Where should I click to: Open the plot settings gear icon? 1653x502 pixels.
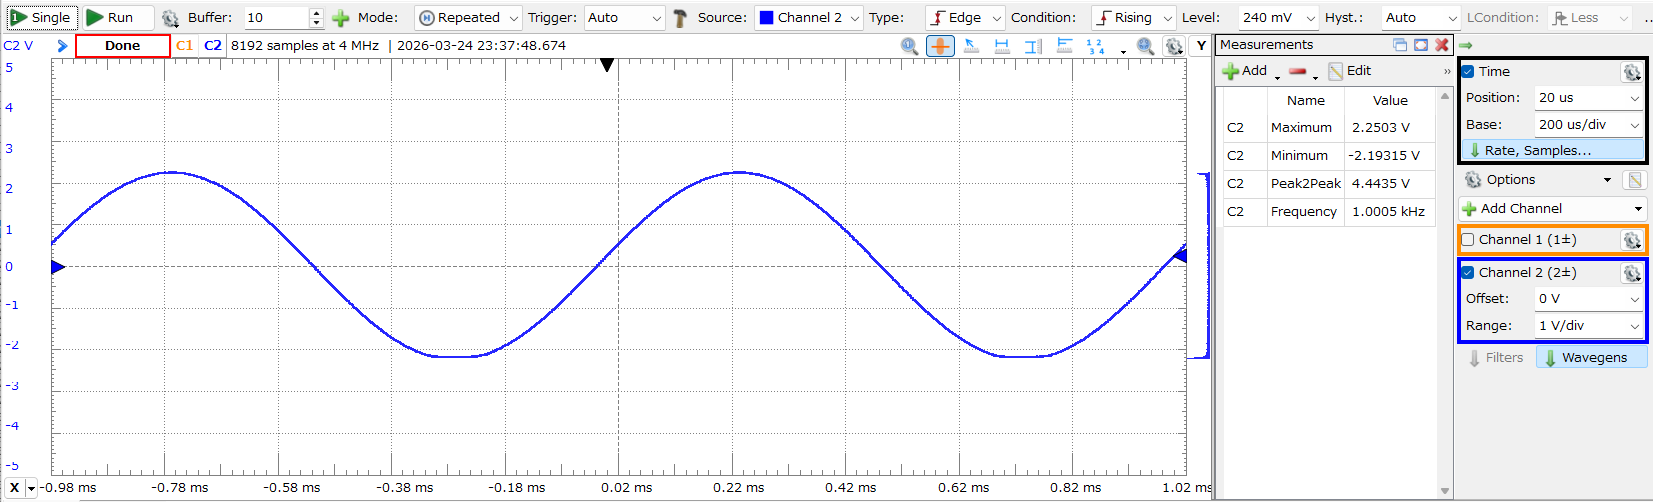(1174, 46)
